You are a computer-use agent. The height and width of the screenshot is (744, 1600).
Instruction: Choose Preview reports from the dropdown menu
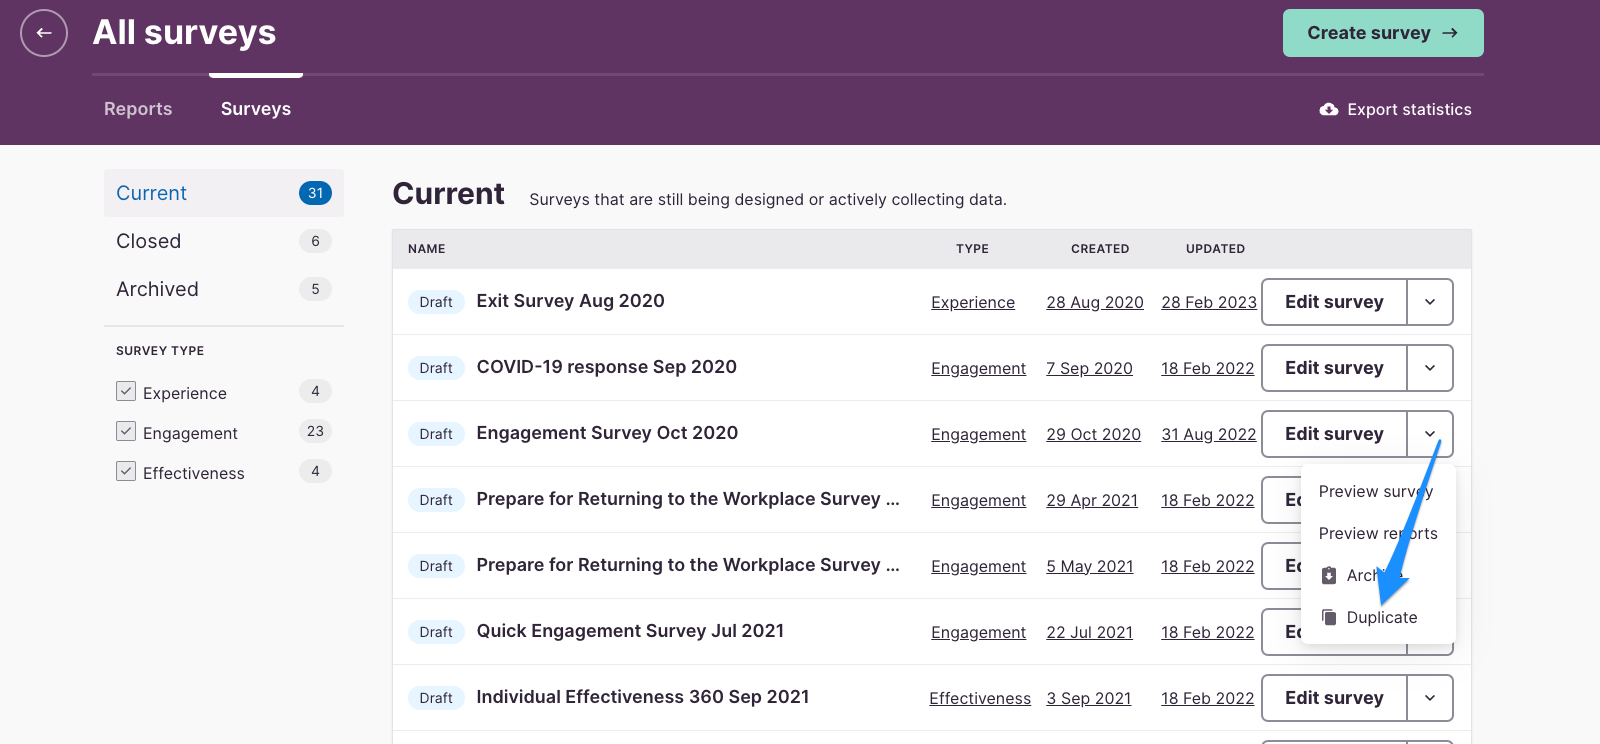1378,533
